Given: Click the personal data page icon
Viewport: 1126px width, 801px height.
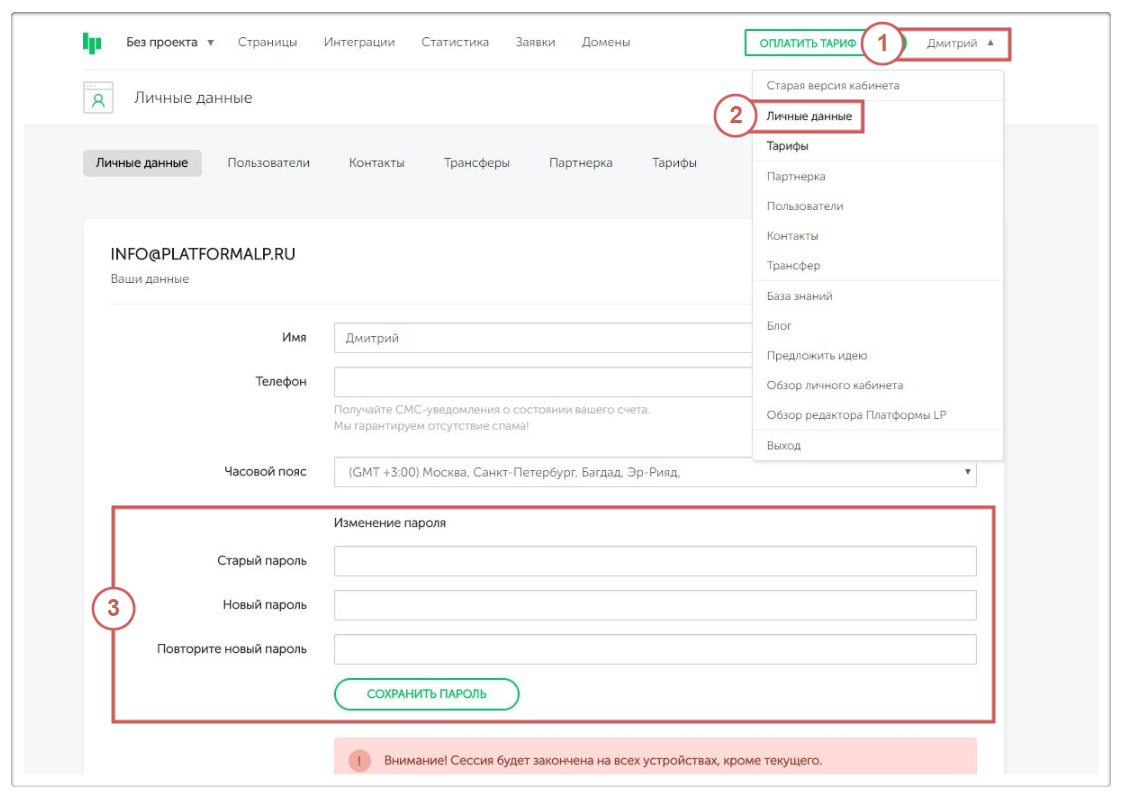Looking at the screenshot, I should pos(98,98).
